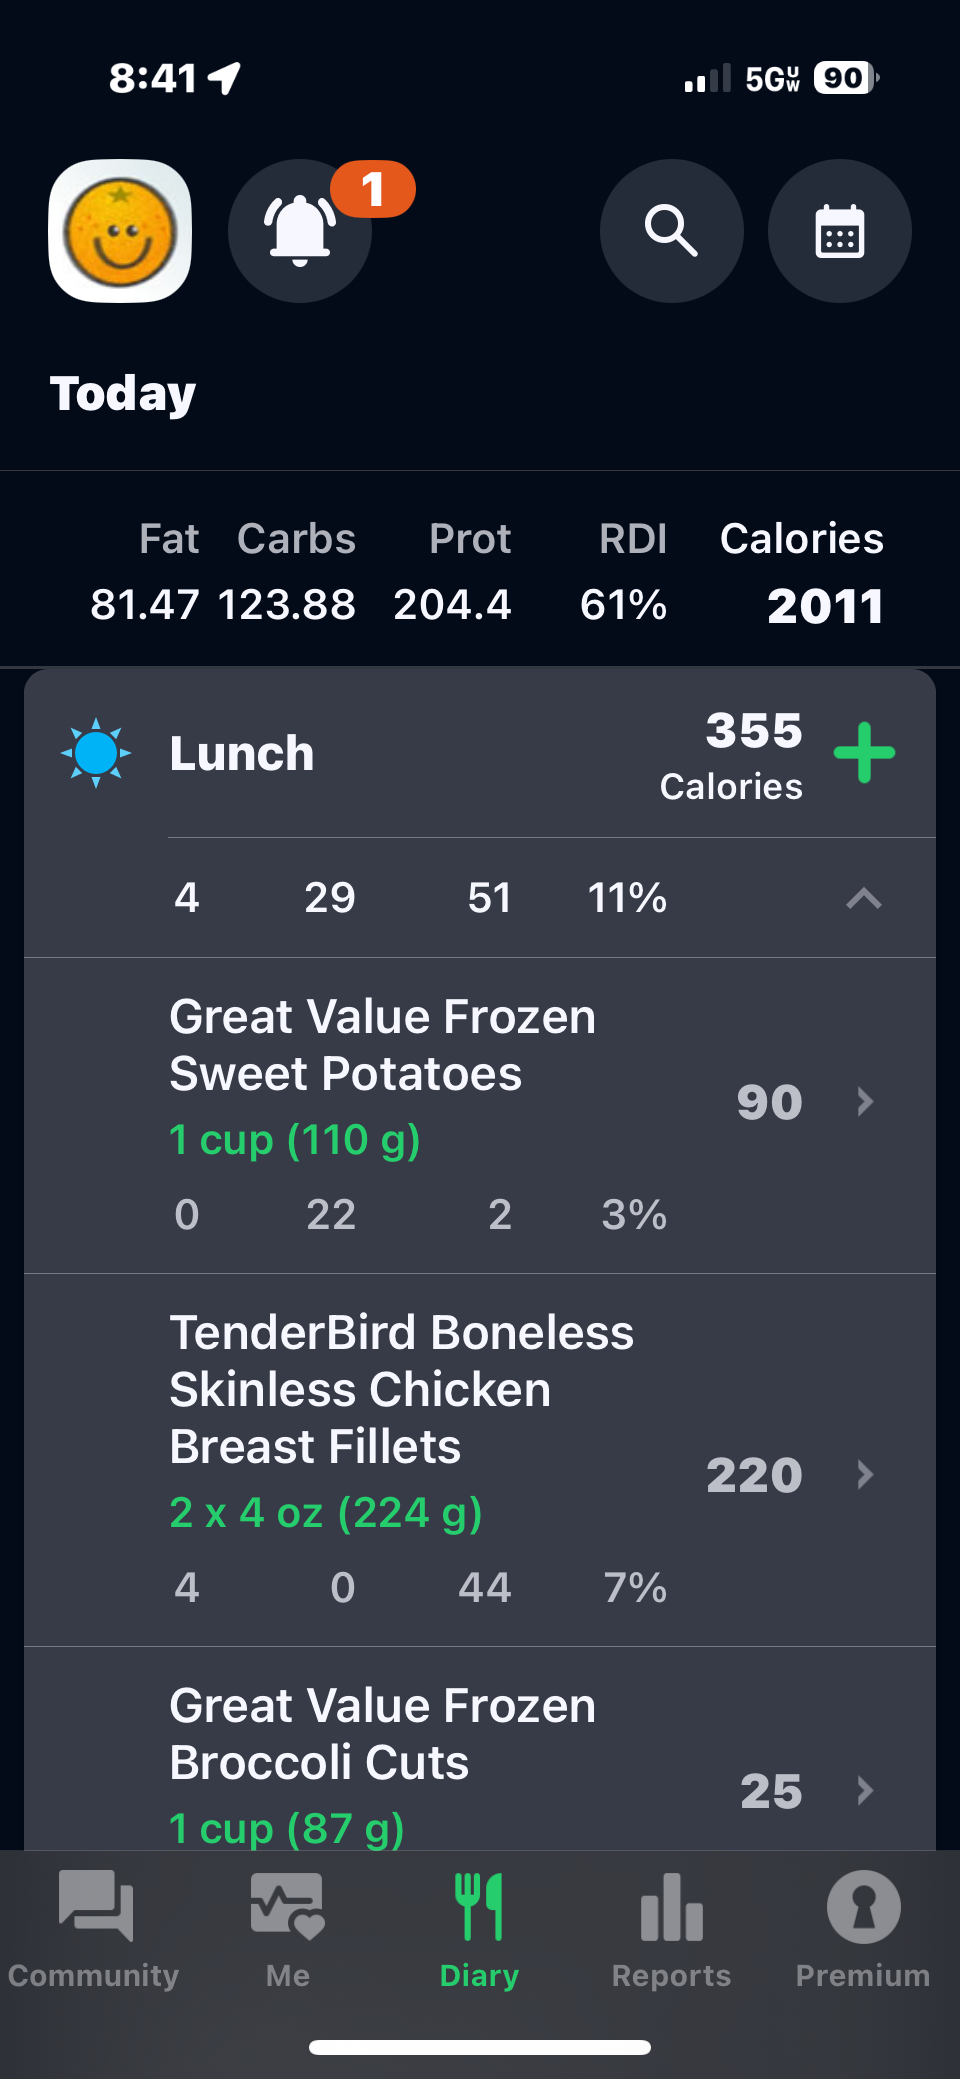Tap the Lunch meal header title
The image size is (960, 2079).
(x=242, y=753)
